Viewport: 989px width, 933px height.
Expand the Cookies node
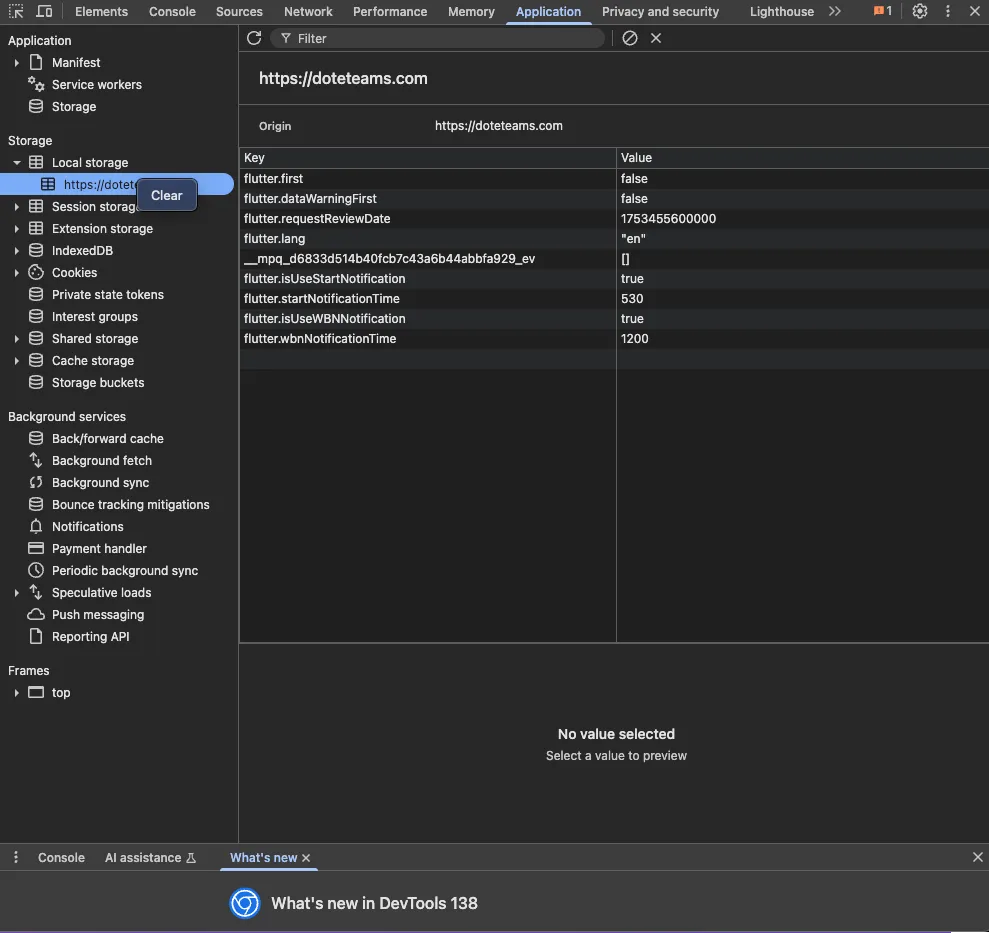click(x=16, y=273)
